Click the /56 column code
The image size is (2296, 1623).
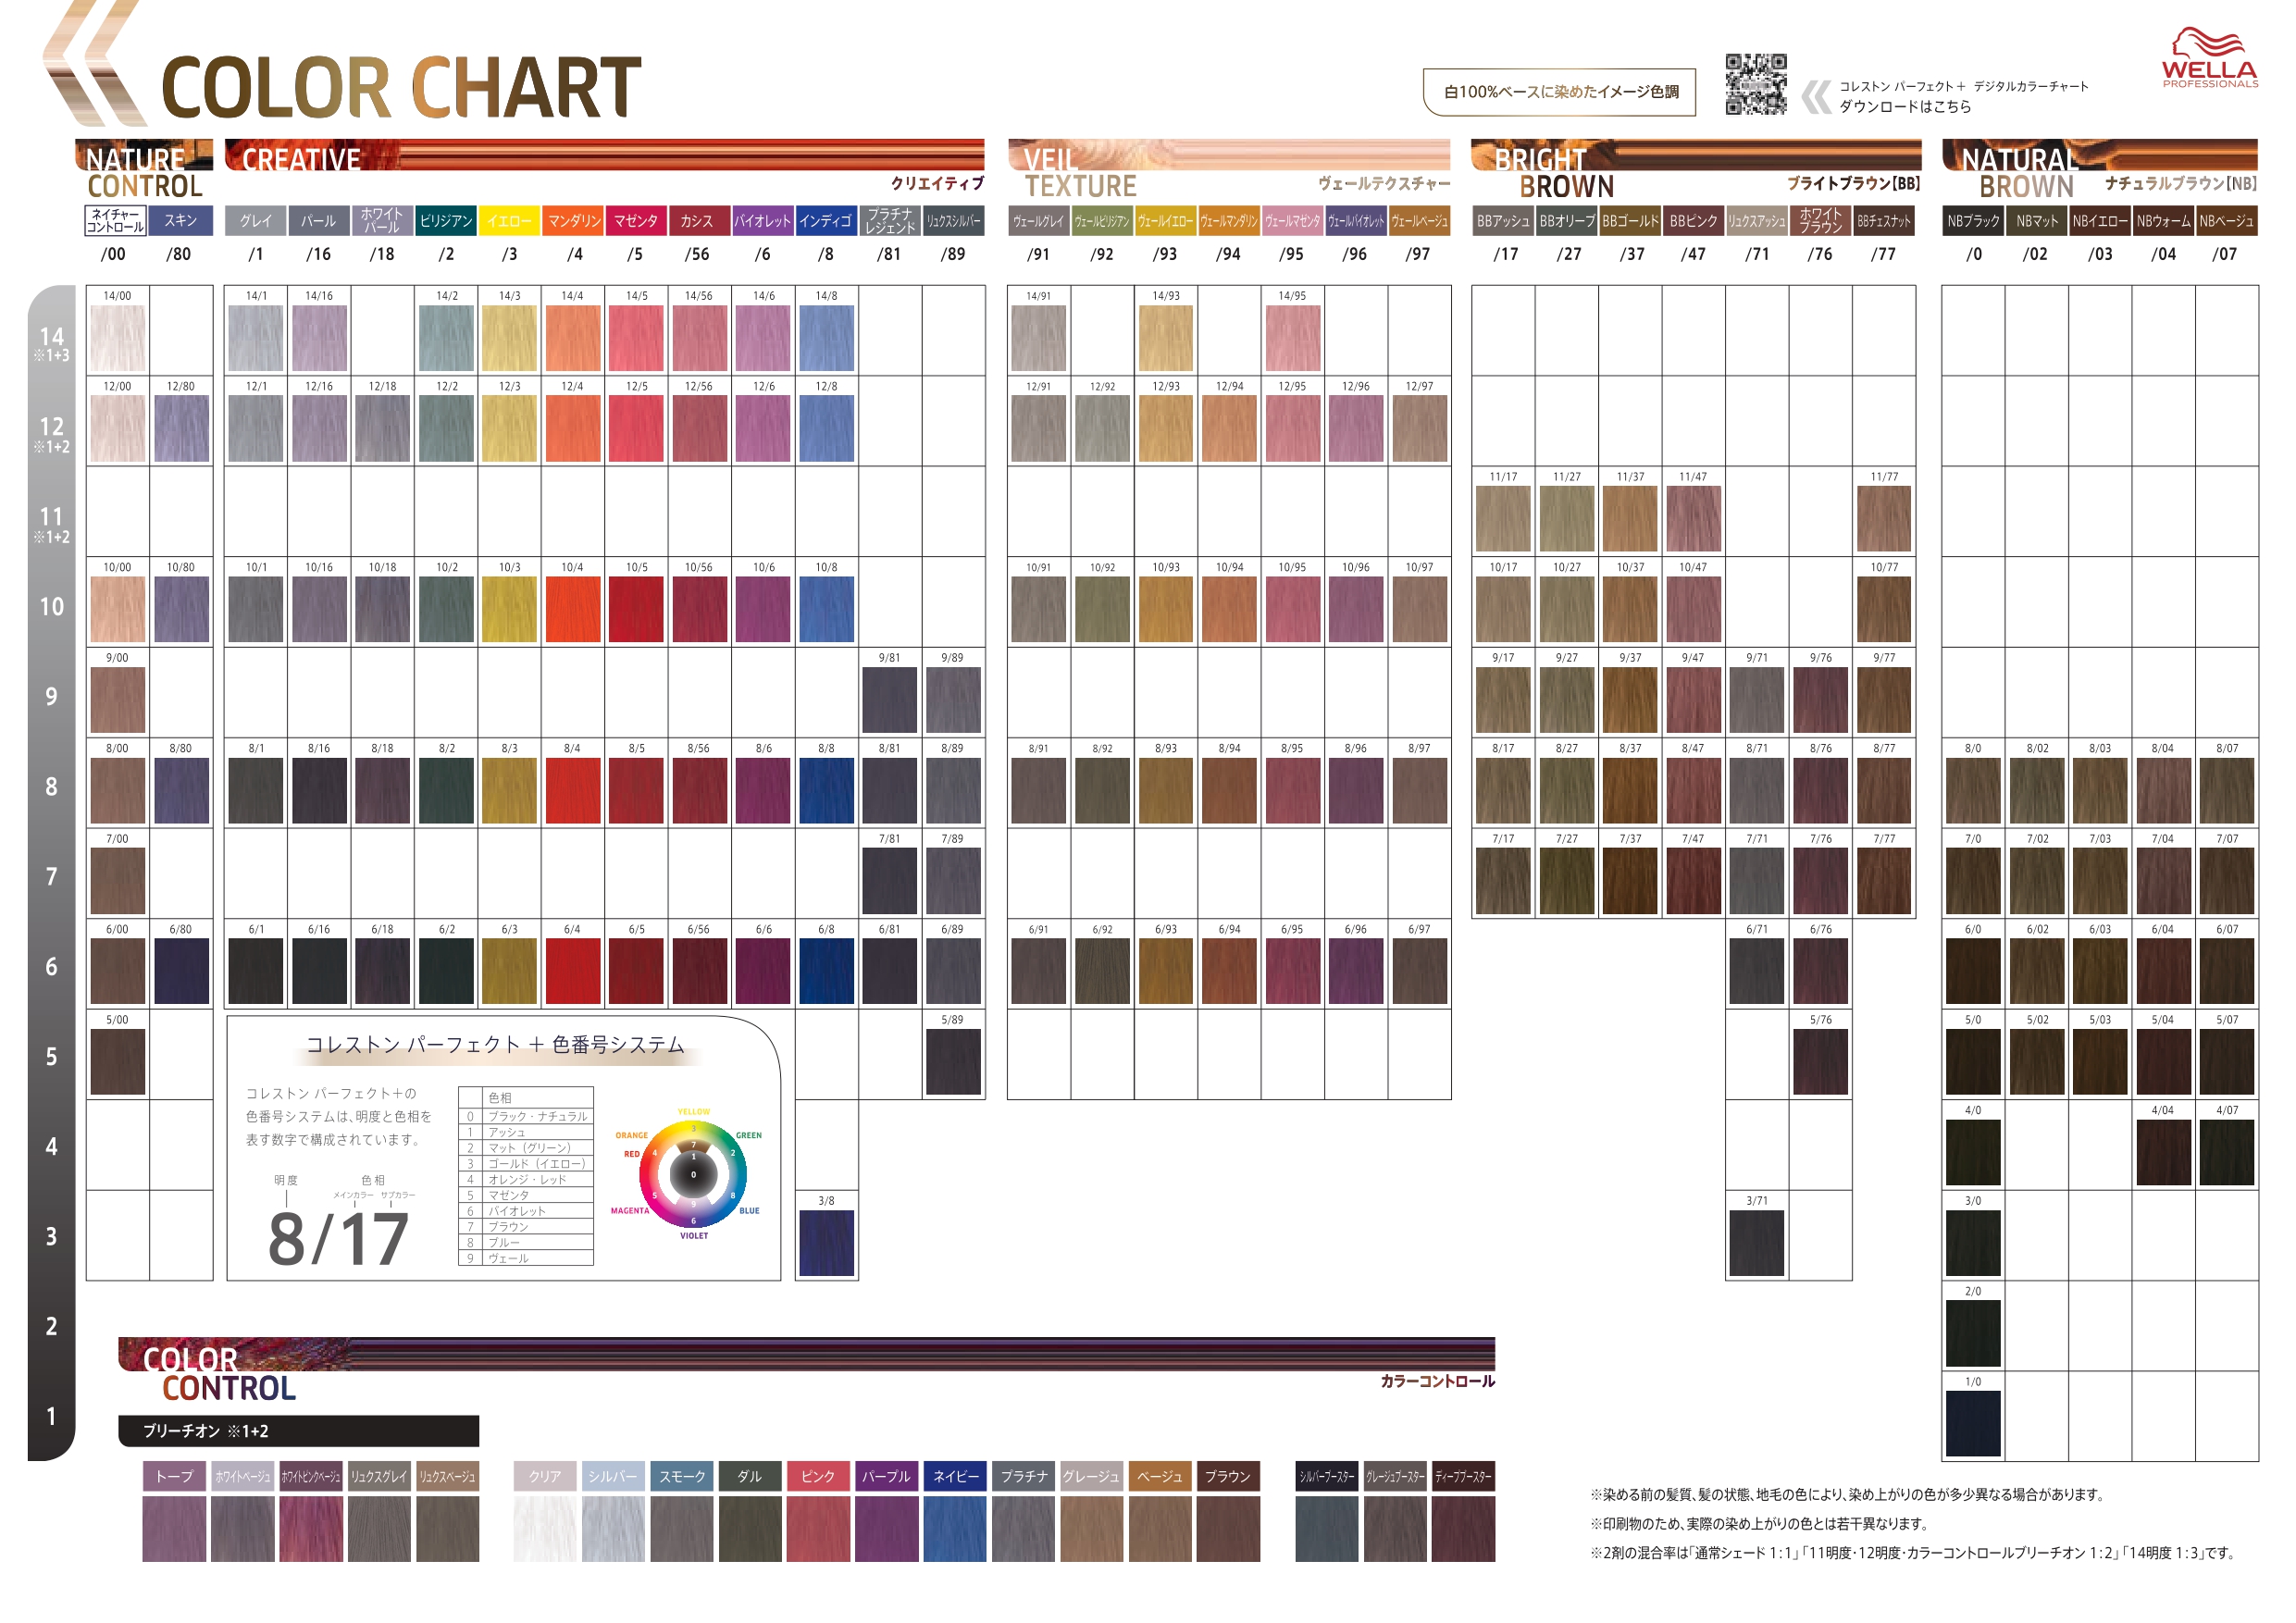697,254
